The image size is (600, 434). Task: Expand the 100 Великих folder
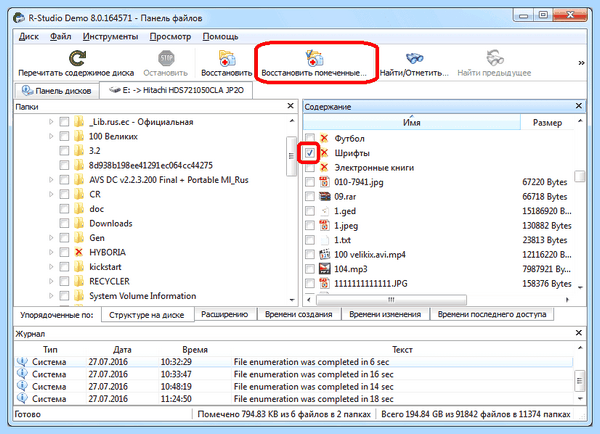pos(51,136)
